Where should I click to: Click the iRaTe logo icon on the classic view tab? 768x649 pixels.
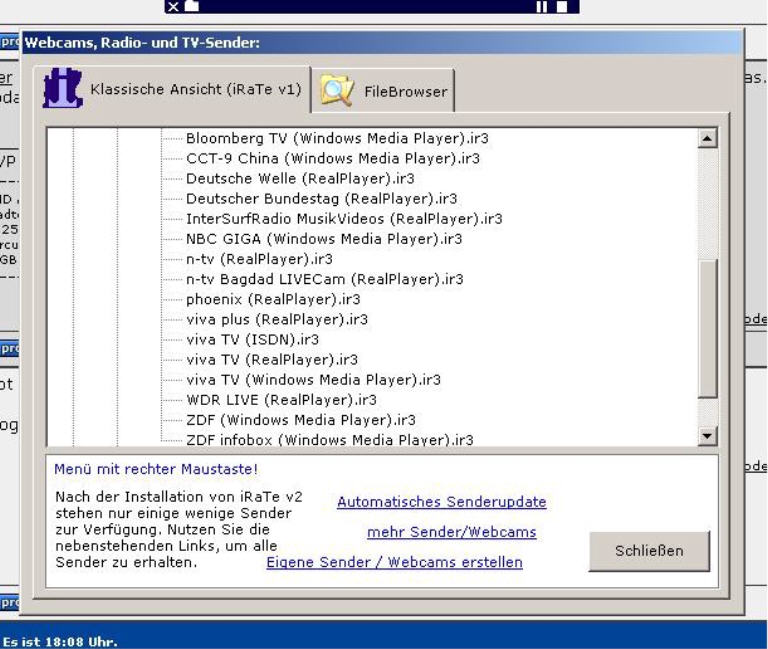point(62,88)
